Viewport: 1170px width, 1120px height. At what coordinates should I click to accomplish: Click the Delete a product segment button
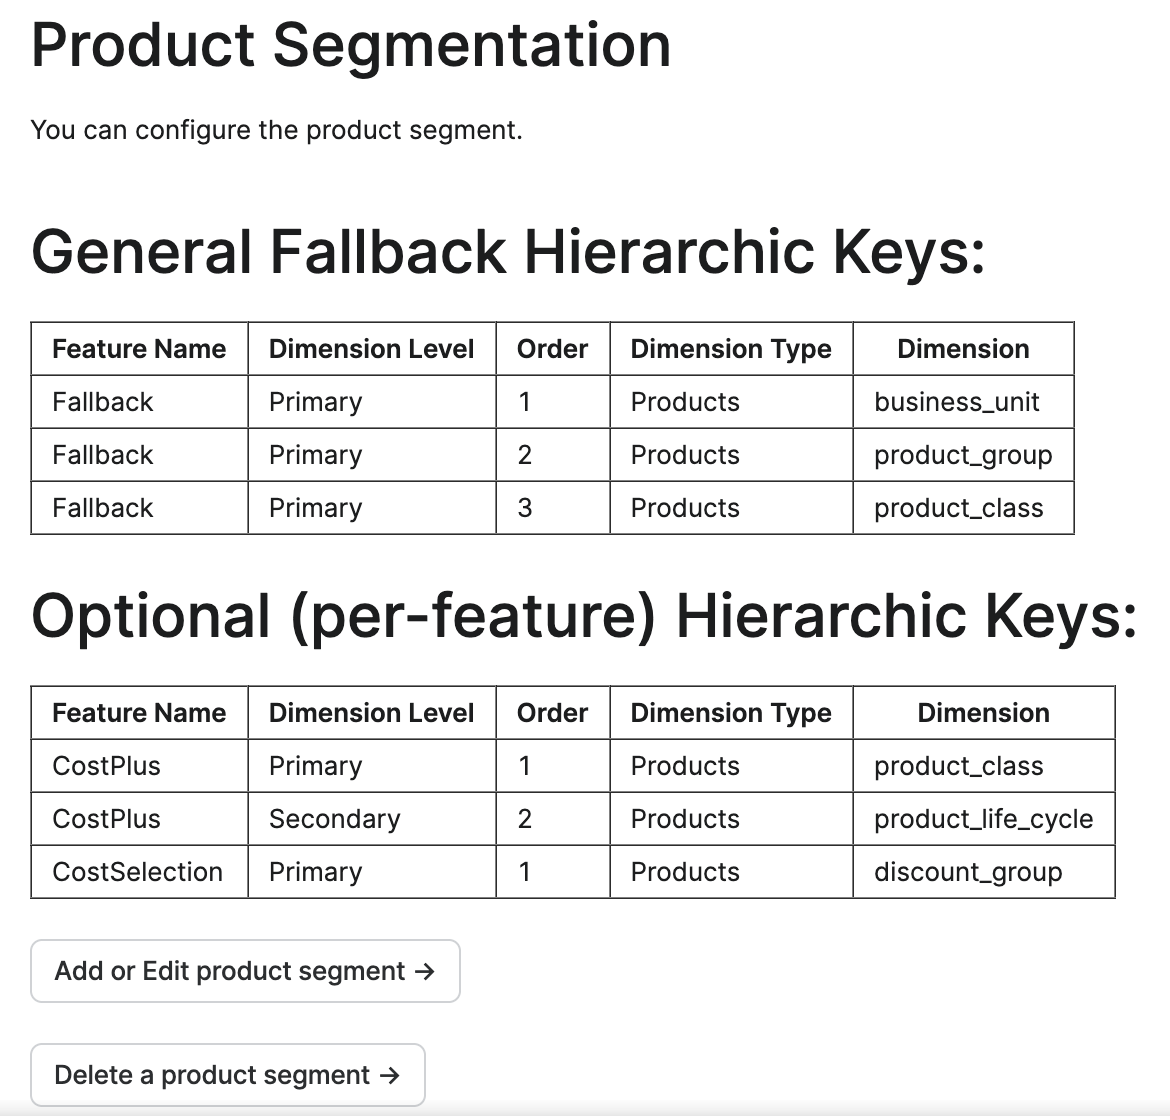click(x=228, y=1075)
